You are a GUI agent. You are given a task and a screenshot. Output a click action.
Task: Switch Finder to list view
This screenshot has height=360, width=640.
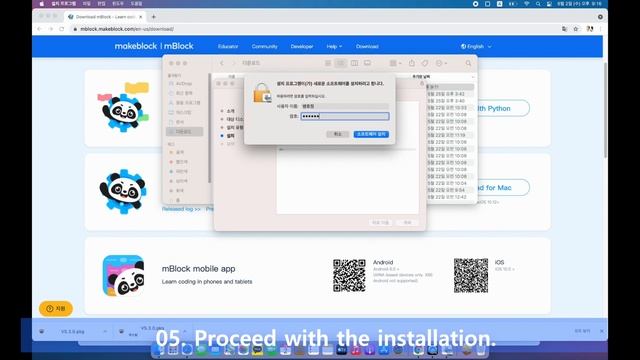(340, 63)
